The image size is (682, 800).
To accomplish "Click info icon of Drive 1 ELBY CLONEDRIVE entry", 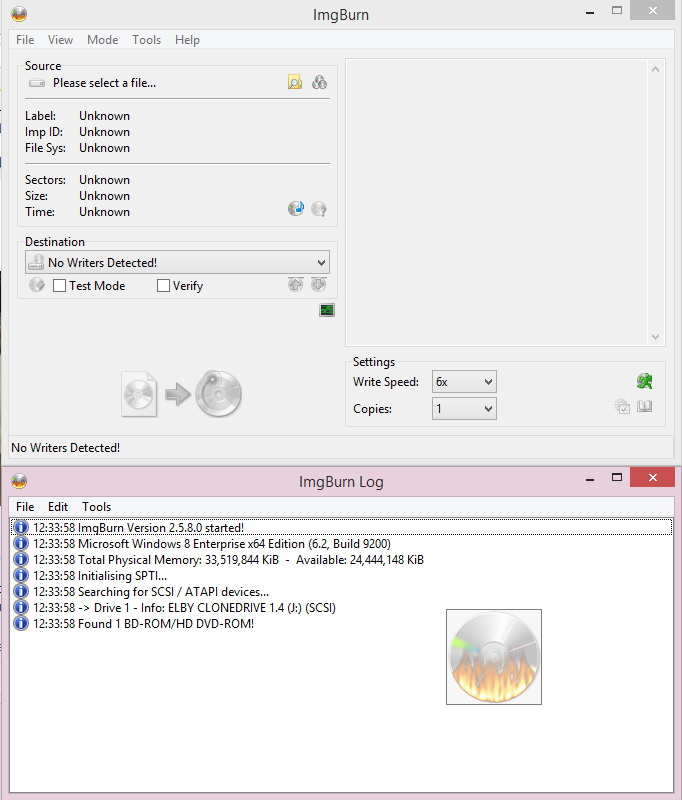I will click(x=20, y=607).
